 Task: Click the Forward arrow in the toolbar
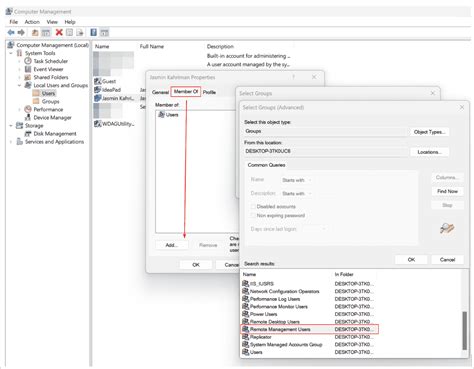21,32
